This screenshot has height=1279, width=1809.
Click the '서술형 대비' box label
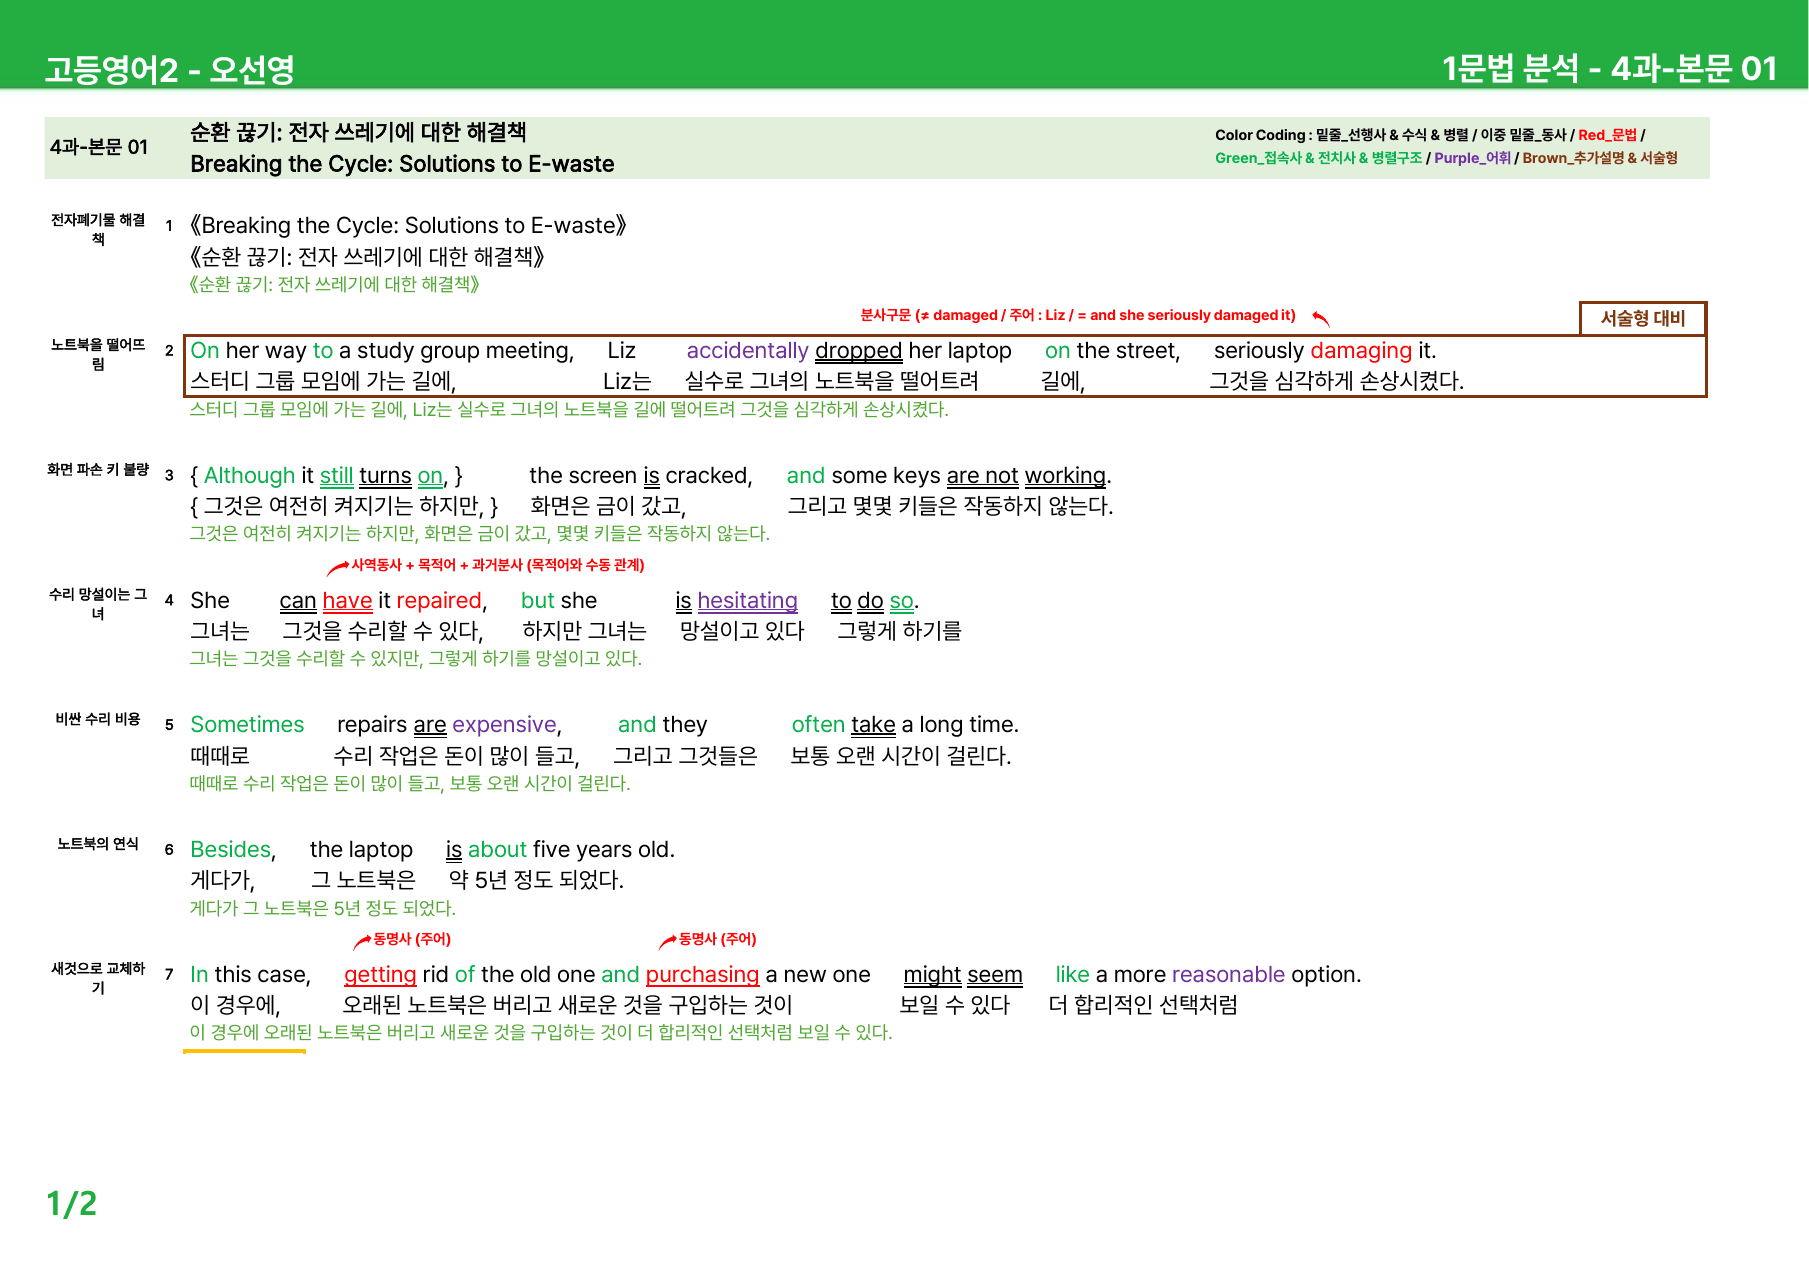(x=1643, y=318)
